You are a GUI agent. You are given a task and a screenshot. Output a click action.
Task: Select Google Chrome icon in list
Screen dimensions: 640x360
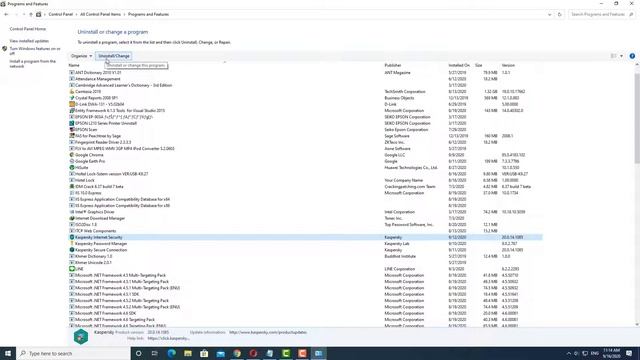click(72, 155)
